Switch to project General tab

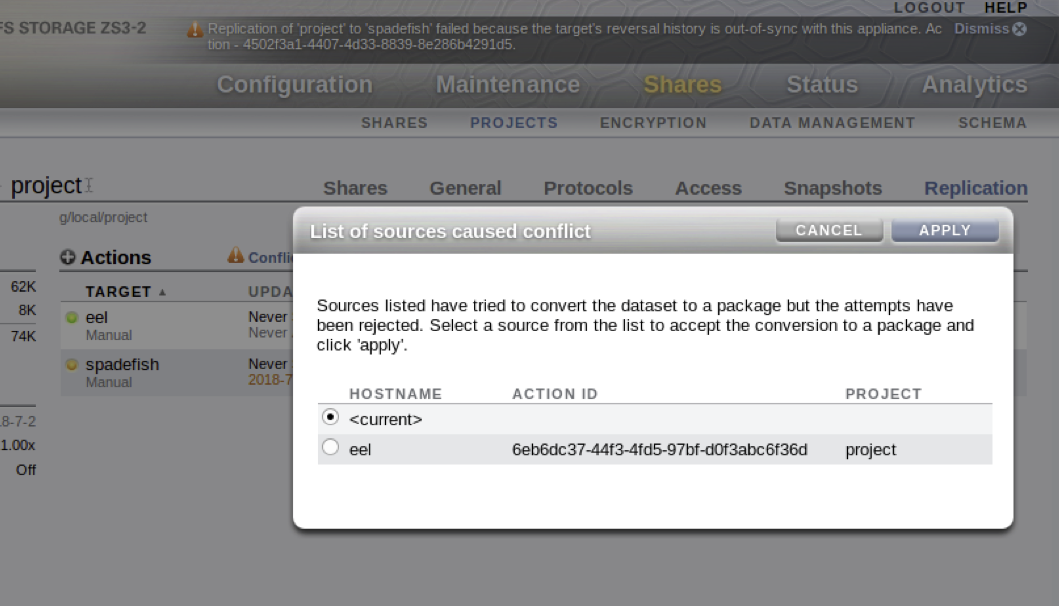pos(465,188)
